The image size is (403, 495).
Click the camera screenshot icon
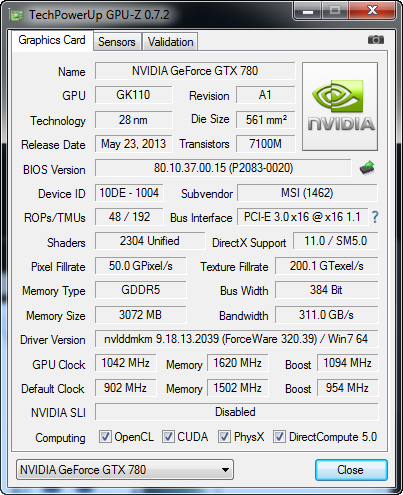click(x=376, y=40)
